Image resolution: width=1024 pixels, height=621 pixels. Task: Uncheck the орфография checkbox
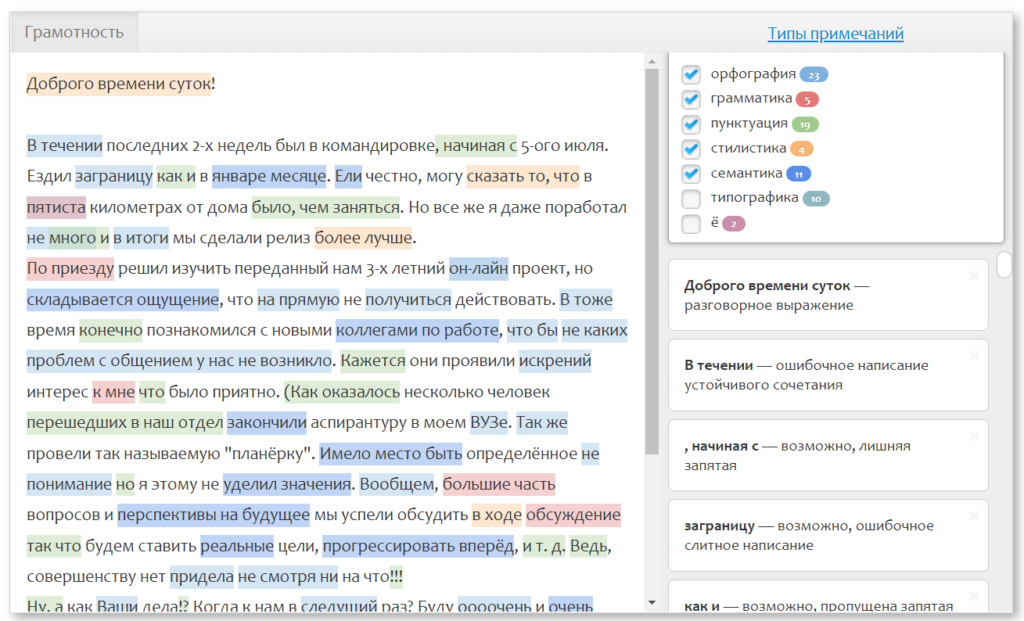(x=690, y=75)
